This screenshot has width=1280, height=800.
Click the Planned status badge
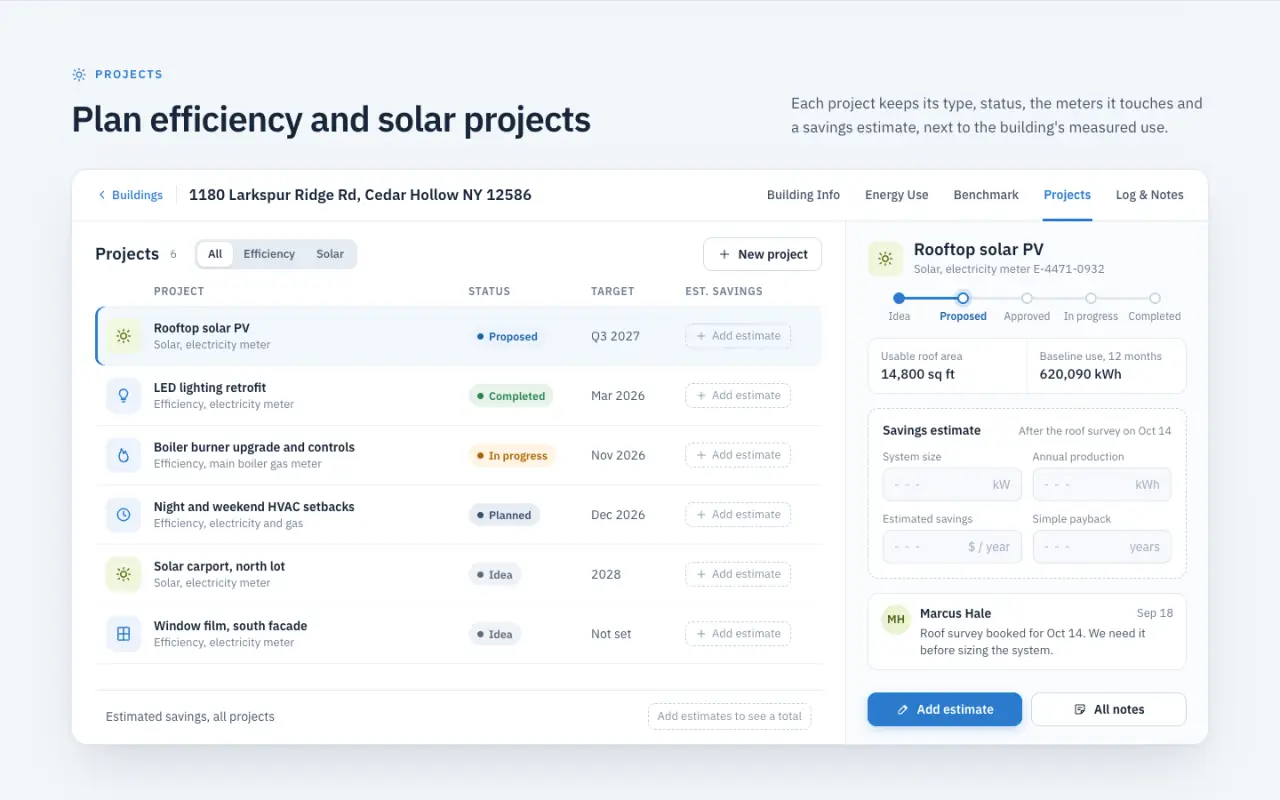tap(505, 515)
